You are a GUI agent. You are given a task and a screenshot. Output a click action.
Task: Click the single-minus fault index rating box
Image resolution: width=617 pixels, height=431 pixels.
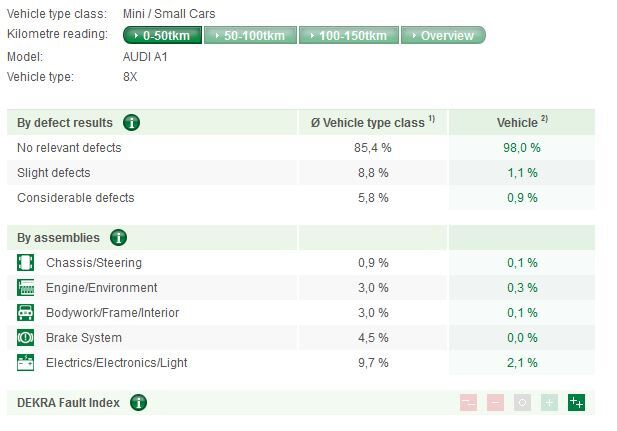[495, 403]
